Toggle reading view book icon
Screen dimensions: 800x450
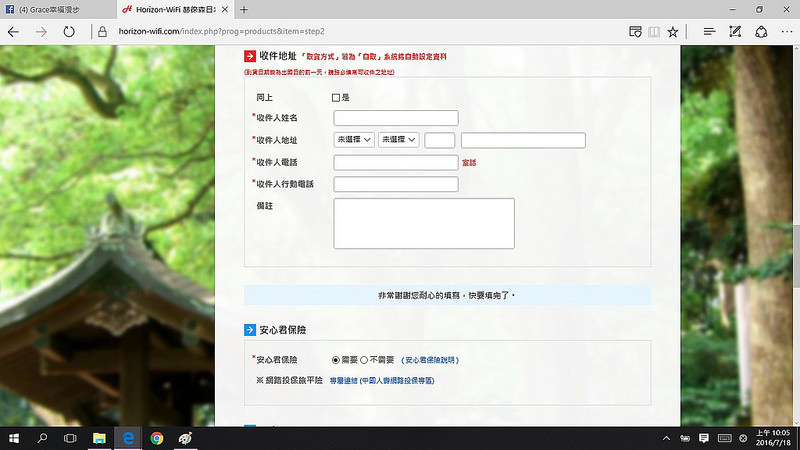click(654, 32)
